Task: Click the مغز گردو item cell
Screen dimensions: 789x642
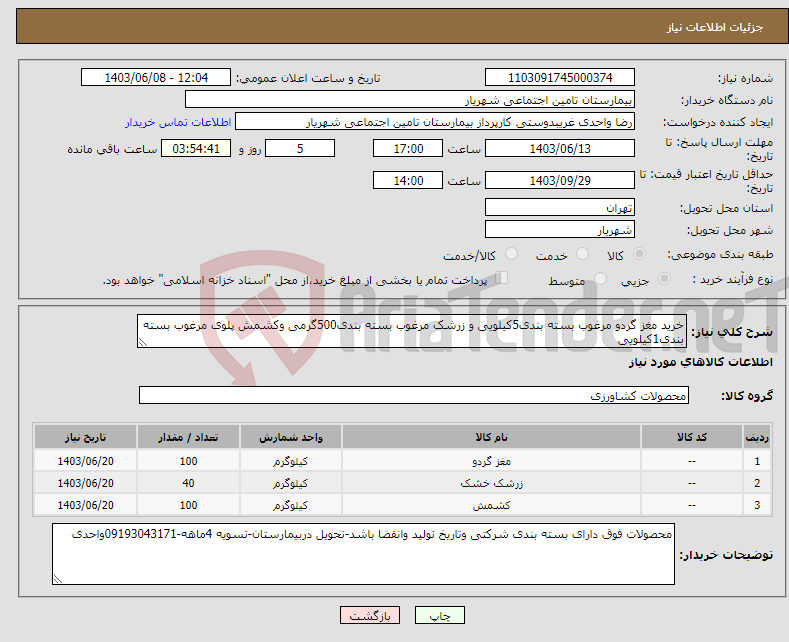Action: pos(491,461)
